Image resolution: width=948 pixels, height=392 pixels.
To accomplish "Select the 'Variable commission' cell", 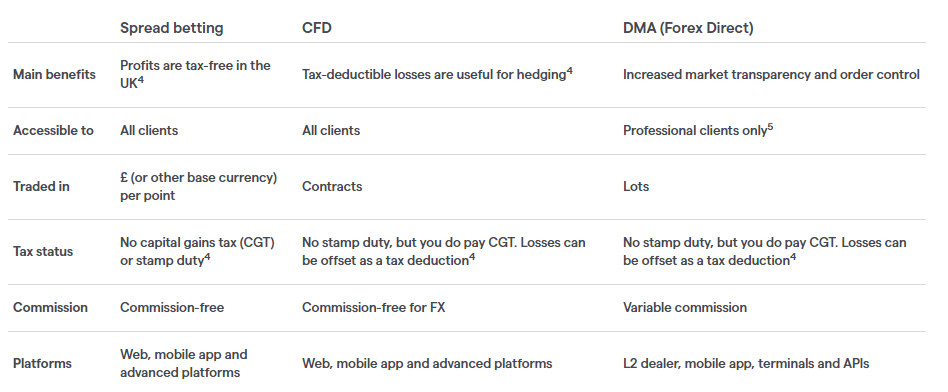I will [x=685, y=307].
